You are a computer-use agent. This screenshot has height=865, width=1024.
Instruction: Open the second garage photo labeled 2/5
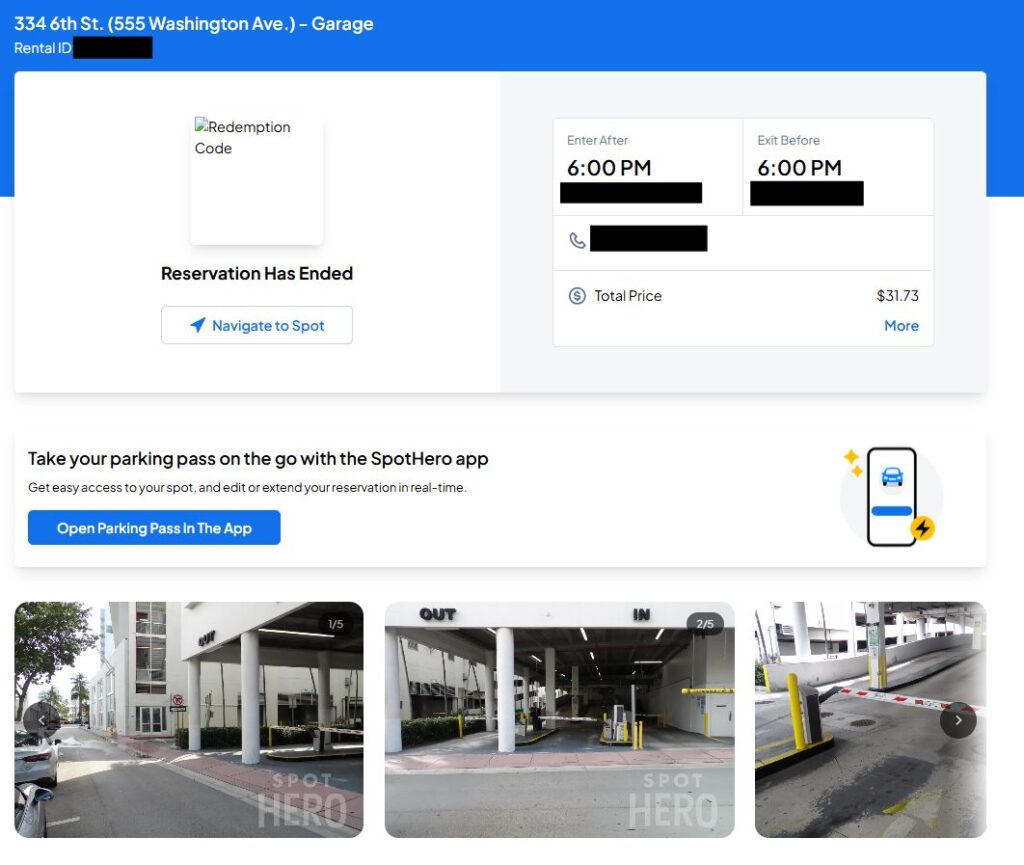pos(559,719)
